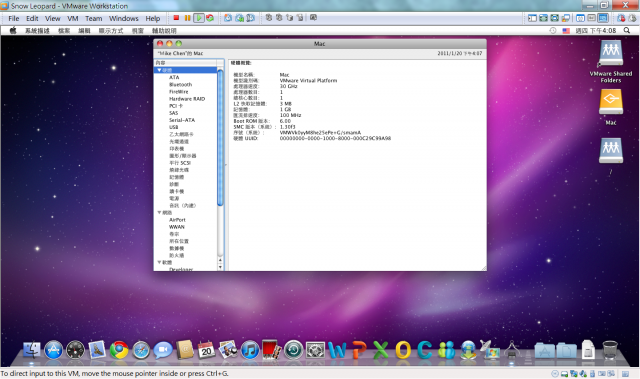Open the VMware View menu

[x=52, y=18]
